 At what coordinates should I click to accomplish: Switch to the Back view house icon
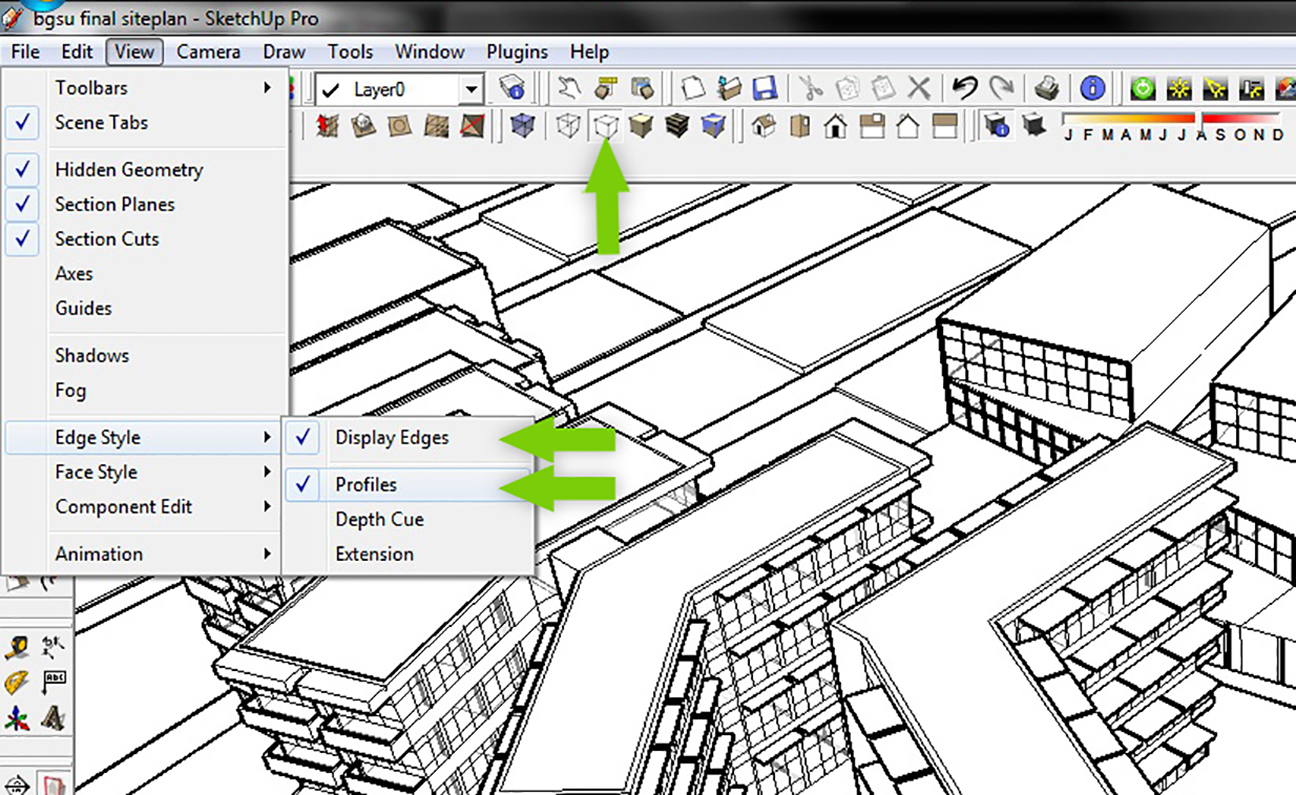click(x=907, y=126)
